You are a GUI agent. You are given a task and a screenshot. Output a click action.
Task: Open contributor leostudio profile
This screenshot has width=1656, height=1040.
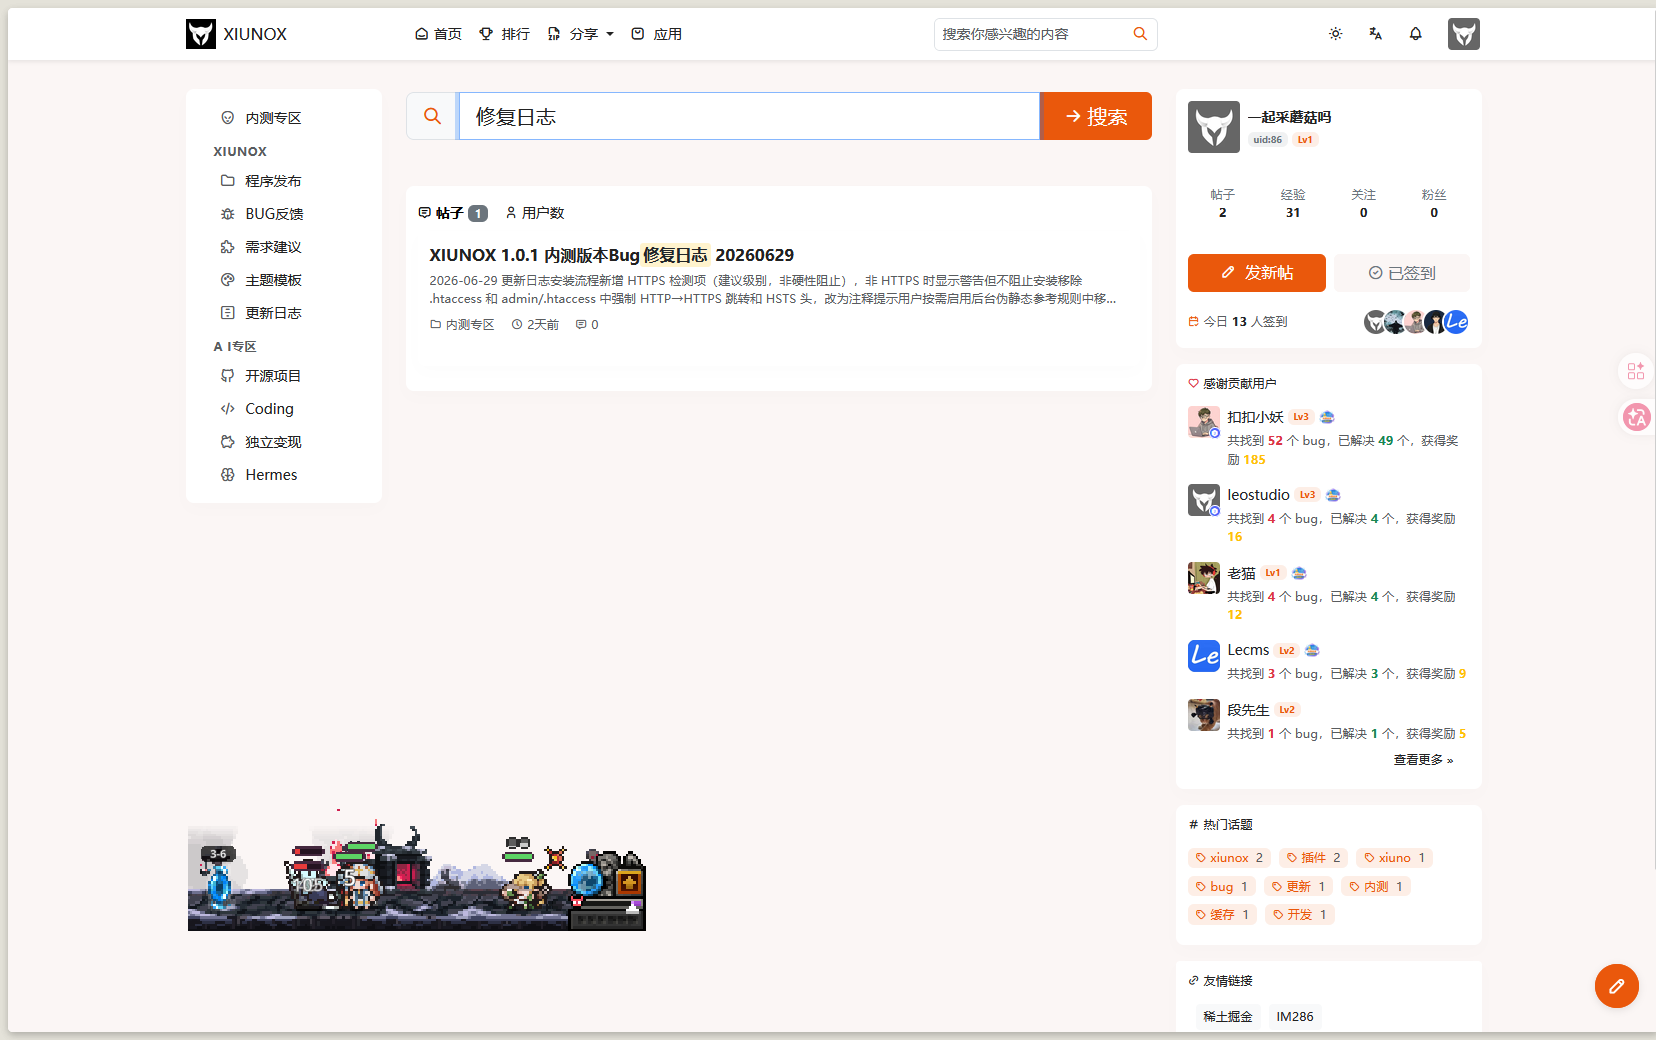click(1258, 495)
